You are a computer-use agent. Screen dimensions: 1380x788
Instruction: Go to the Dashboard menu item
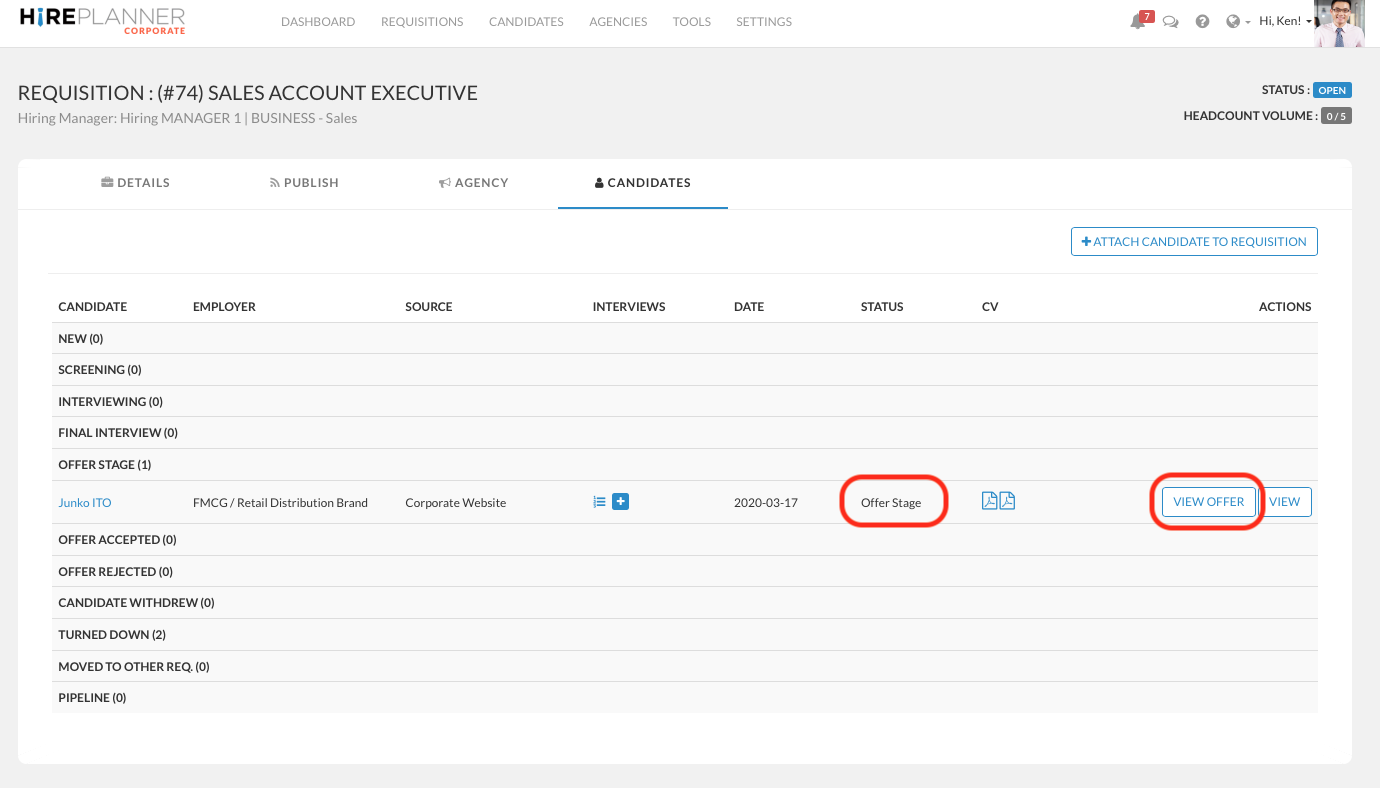click(318, 22)
